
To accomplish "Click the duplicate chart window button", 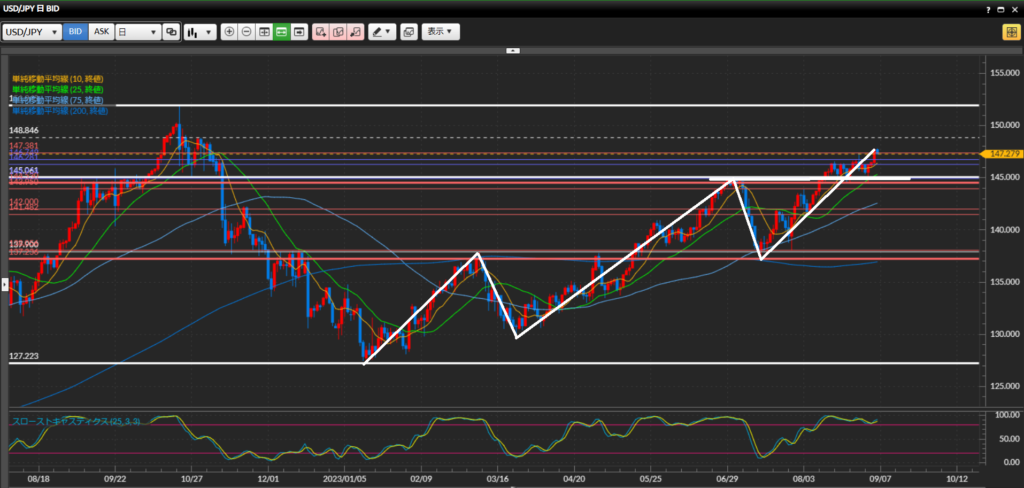I will pos(408,32).
